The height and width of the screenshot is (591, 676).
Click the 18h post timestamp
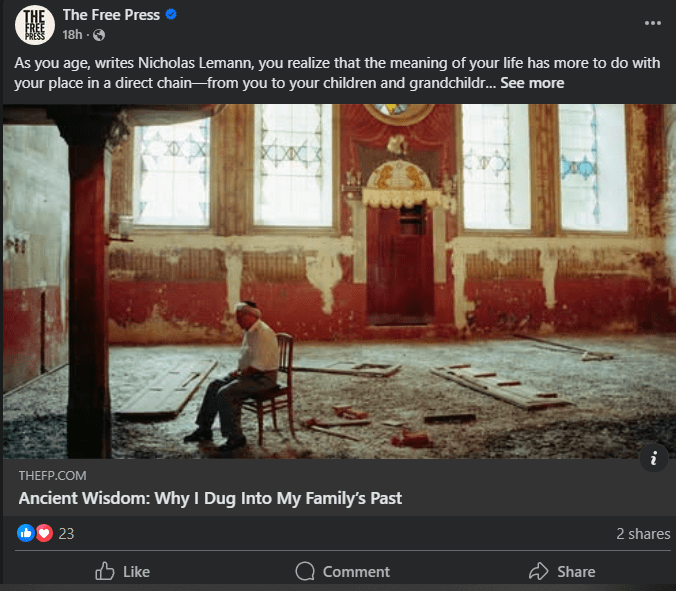[x=72, y=35]
